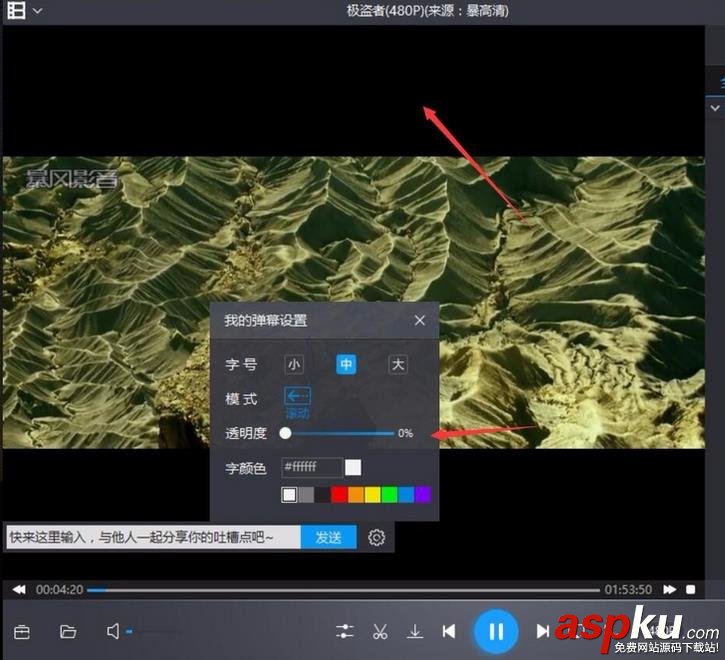Skip to the next video
725x660 pixels.
click(x=543, y=631)
